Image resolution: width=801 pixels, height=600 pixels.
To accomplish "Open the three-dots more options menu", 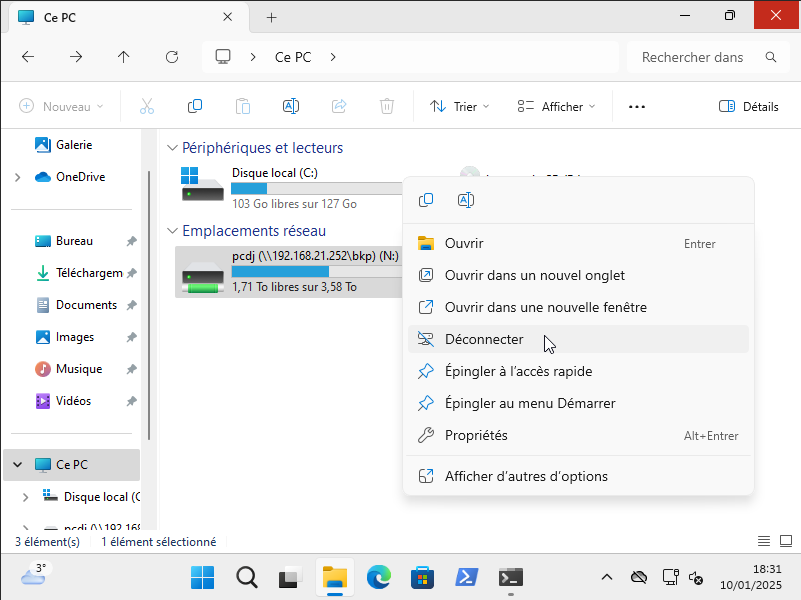I will [637, 107].
